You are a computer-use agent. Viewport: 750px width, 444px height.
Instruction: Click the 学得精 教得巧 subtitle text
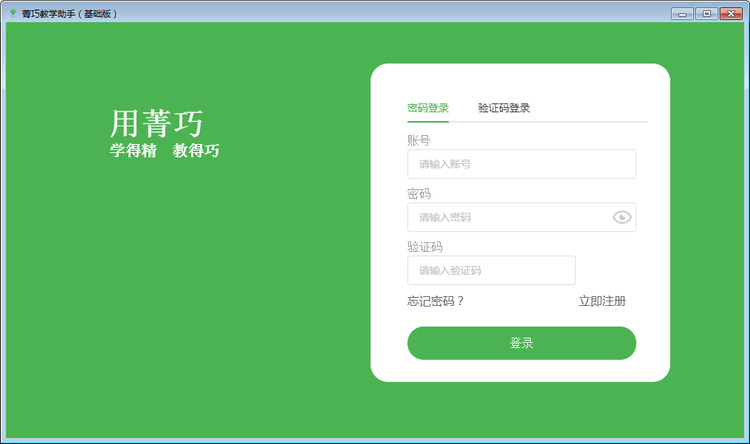tap(164, 150)
